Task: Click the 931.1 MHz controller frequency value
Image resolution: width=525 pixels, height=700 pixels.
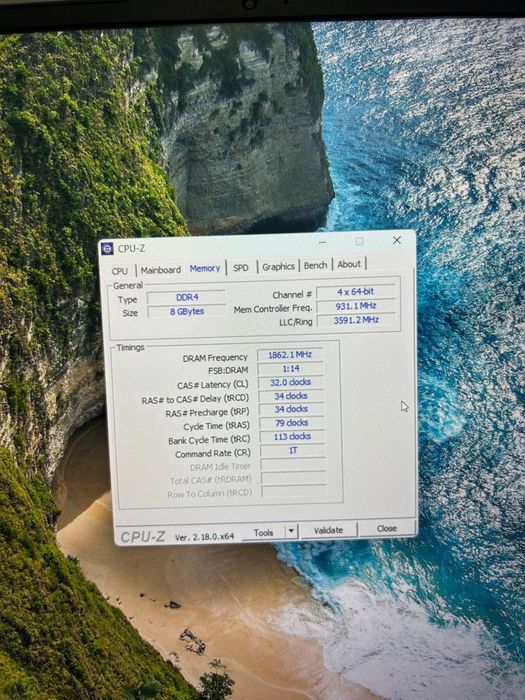Action: [x=356, y=306]
